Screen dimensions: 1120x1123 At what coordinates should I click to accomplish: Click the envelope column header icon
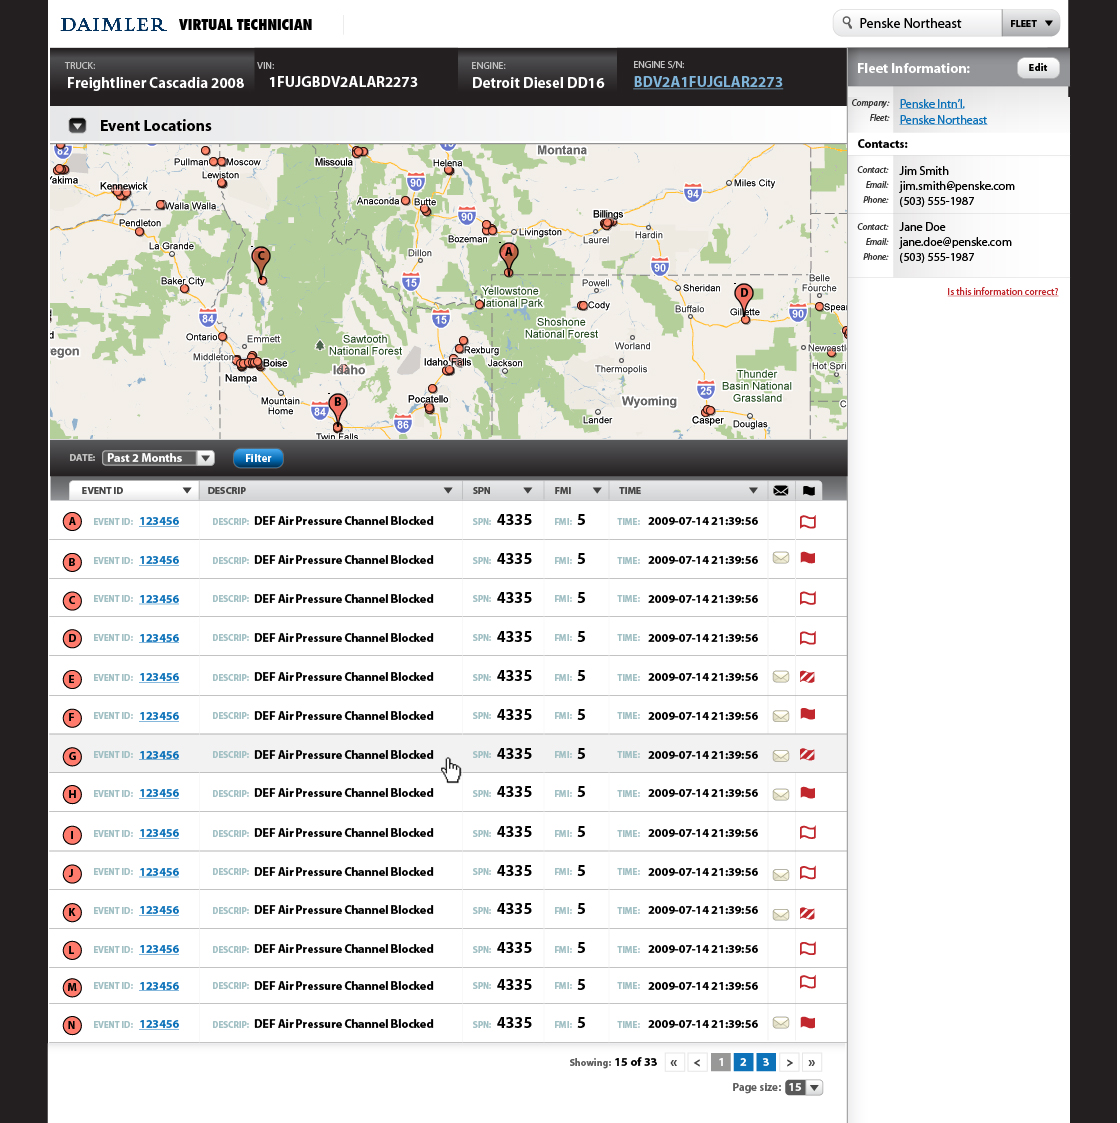click(781, 491)
